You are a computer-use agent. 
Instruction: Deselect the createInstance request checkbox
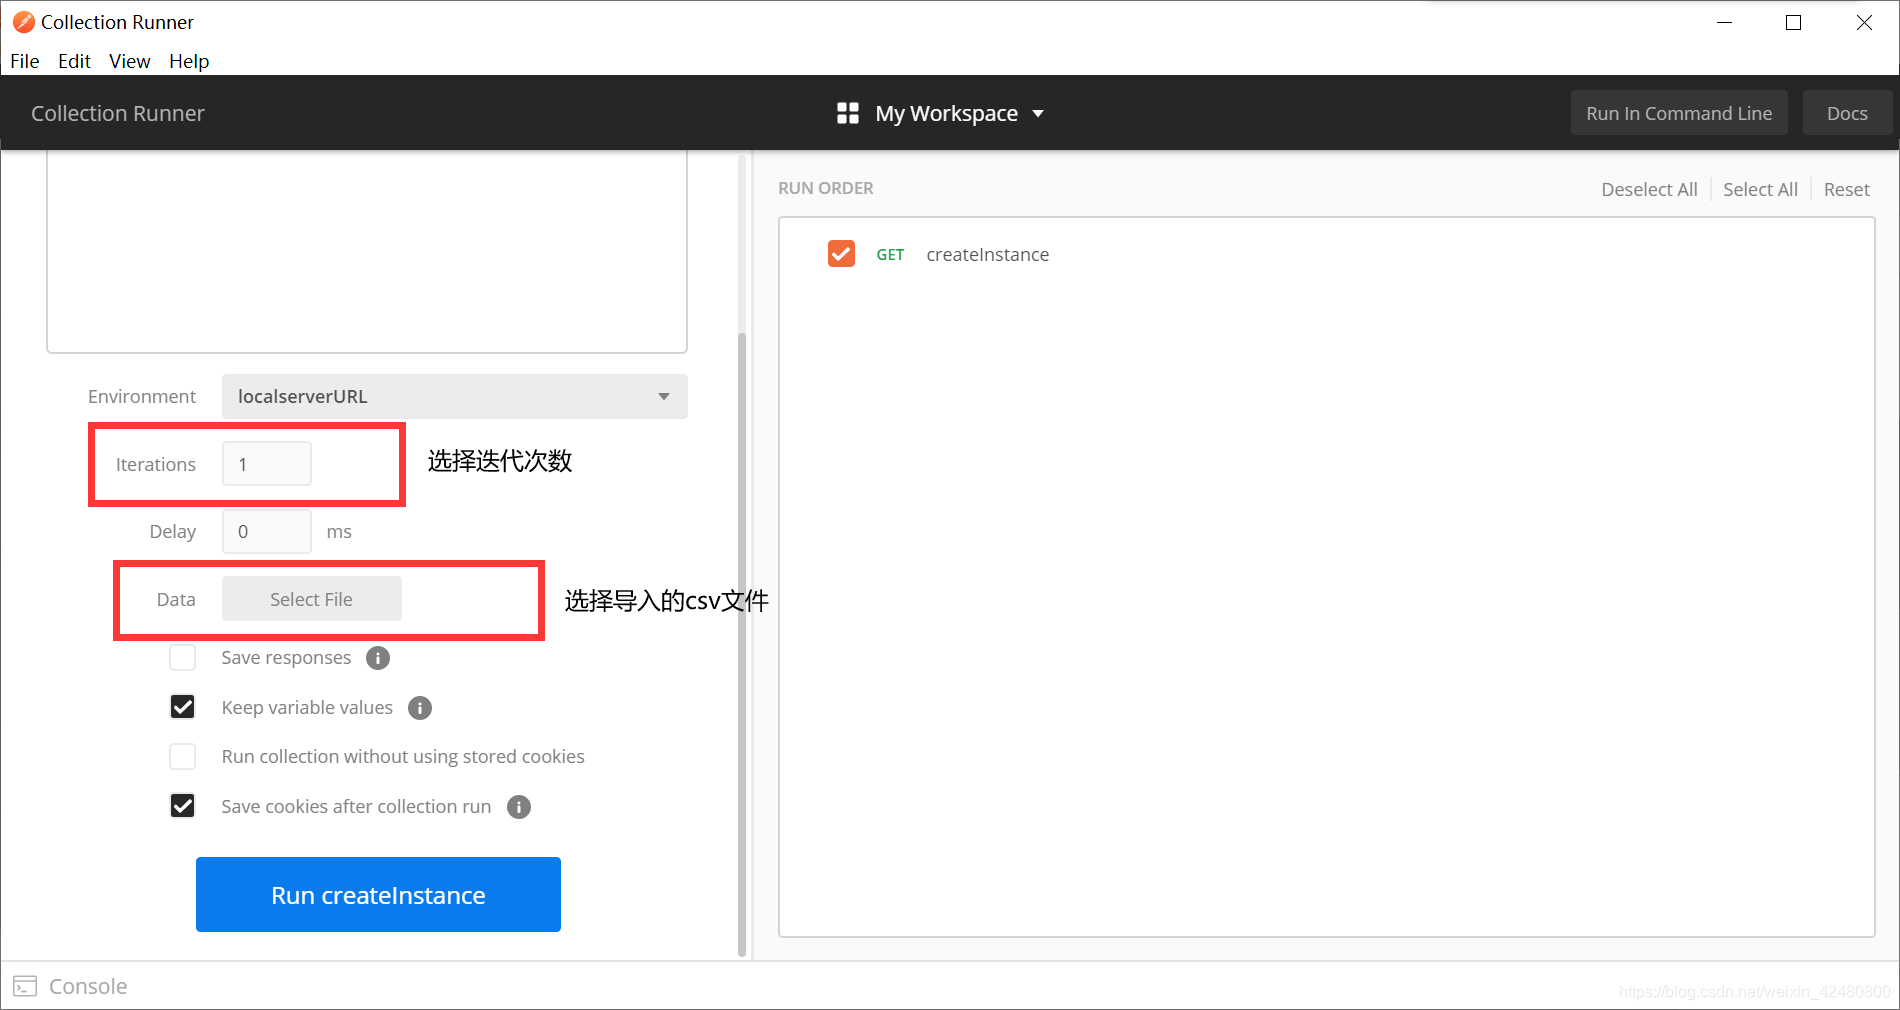[841, 254]
